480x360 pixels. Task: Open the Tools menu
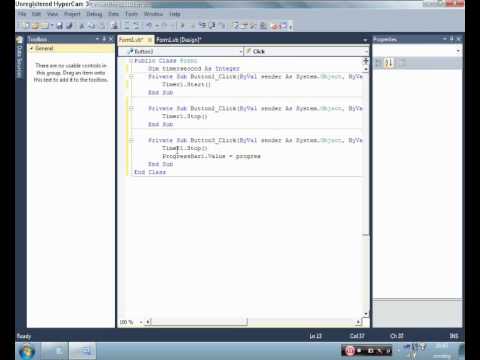point(131,14)
